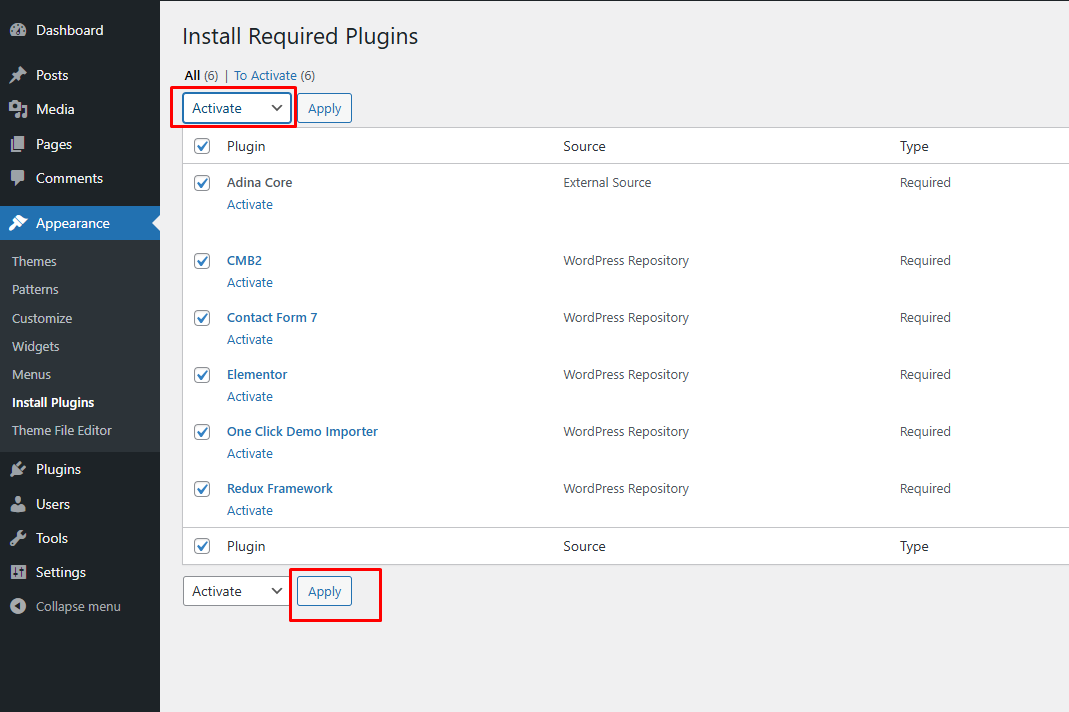The image size is (1069, 712).
Task: Click the Collapse menu label
Action: click(x=78, y=606)
